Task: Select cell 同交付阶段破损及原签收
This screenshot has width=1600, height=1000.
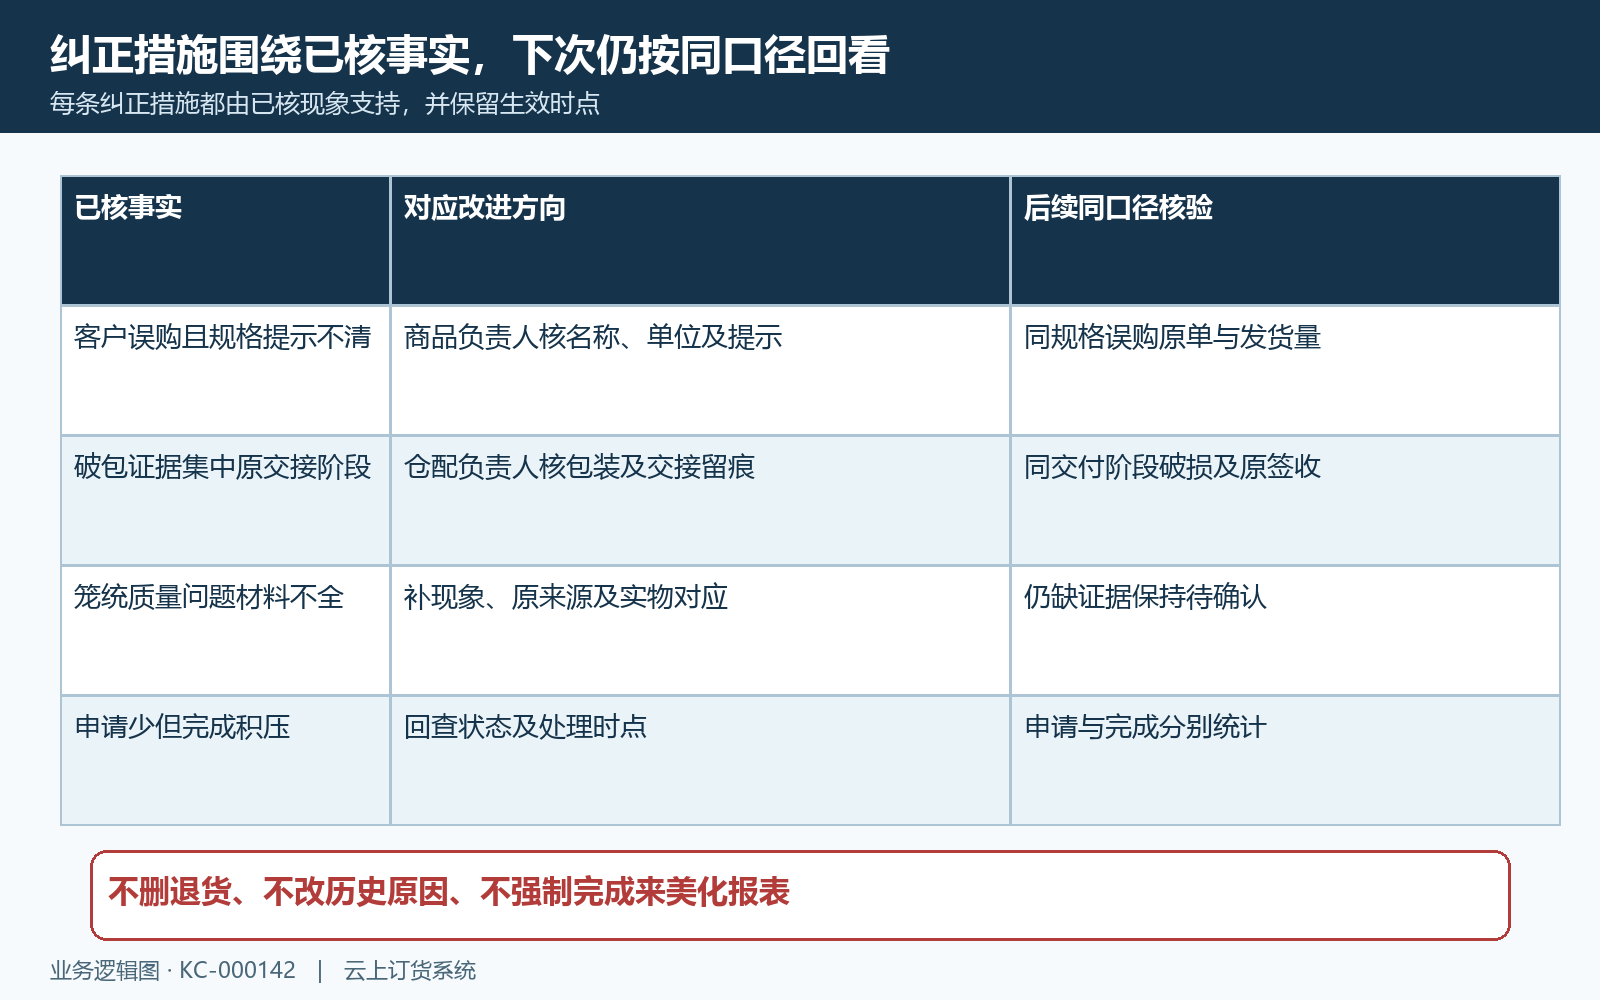Action: click(x=1285, y=500)
